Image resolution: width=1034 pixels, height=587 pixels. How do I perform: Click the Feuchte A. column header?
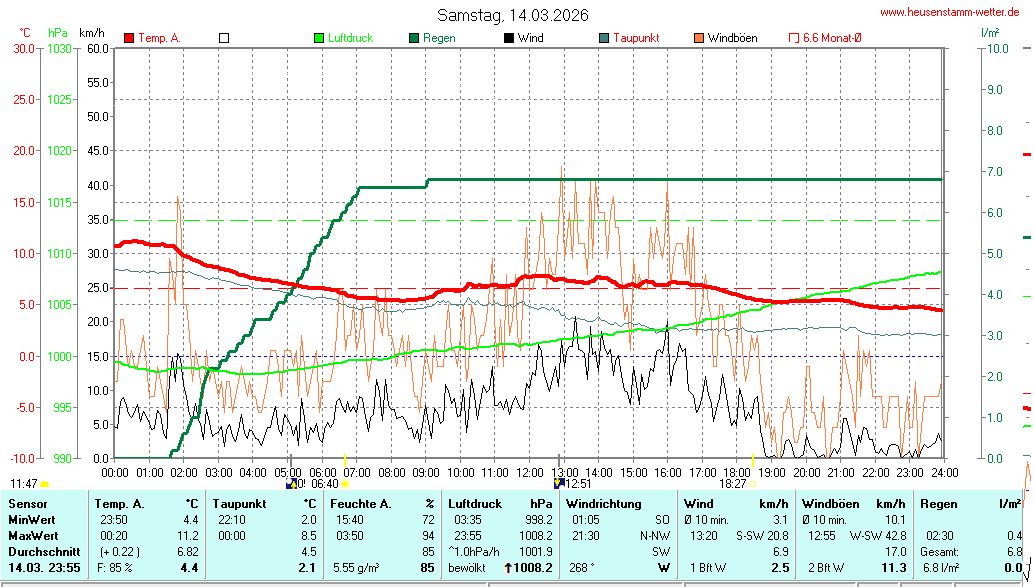point(359,504)
